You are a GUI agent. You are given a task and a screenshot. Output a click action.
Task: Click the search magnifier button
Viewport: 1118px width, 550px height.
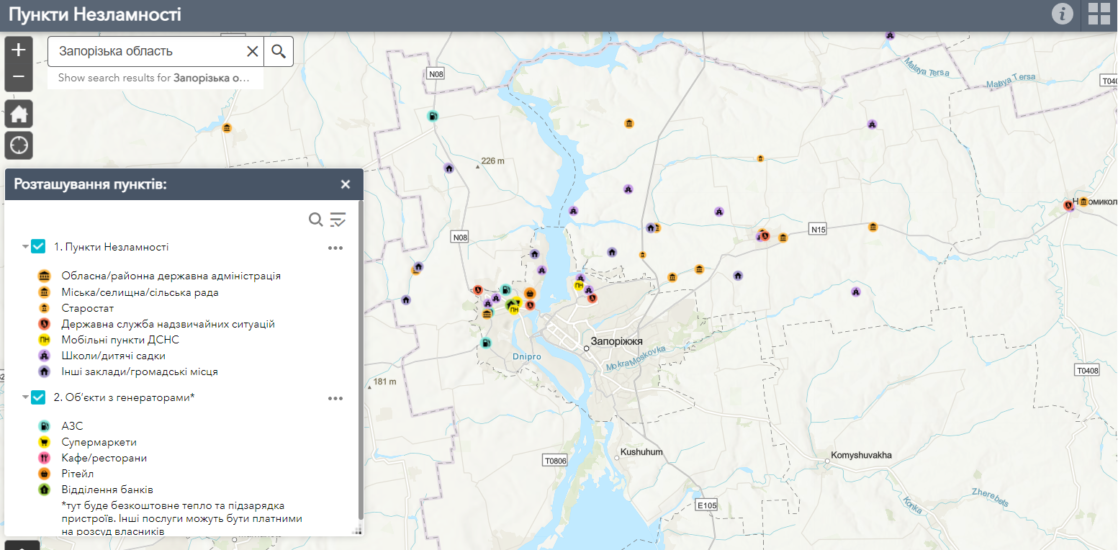[279, 51]
